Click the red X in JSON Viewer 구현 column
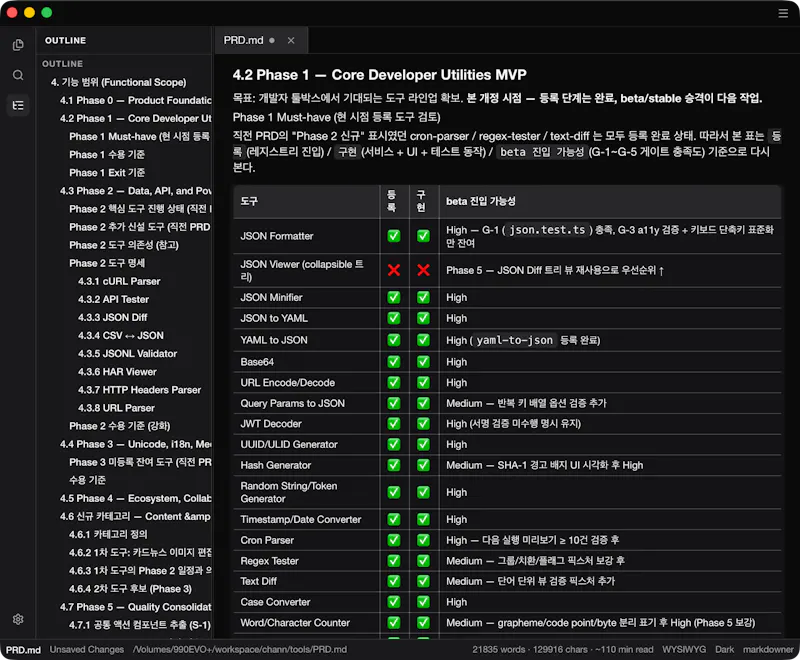 pos(423,270)
